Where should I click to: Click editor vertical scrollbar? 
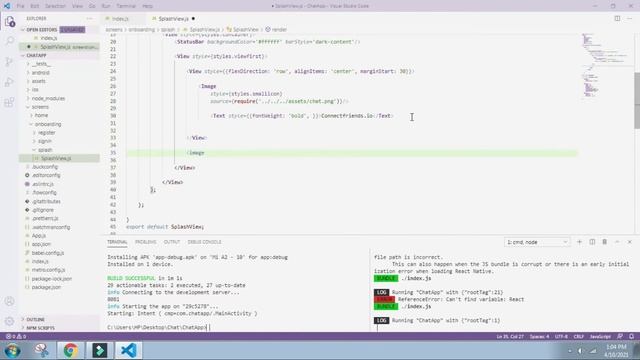637,101
